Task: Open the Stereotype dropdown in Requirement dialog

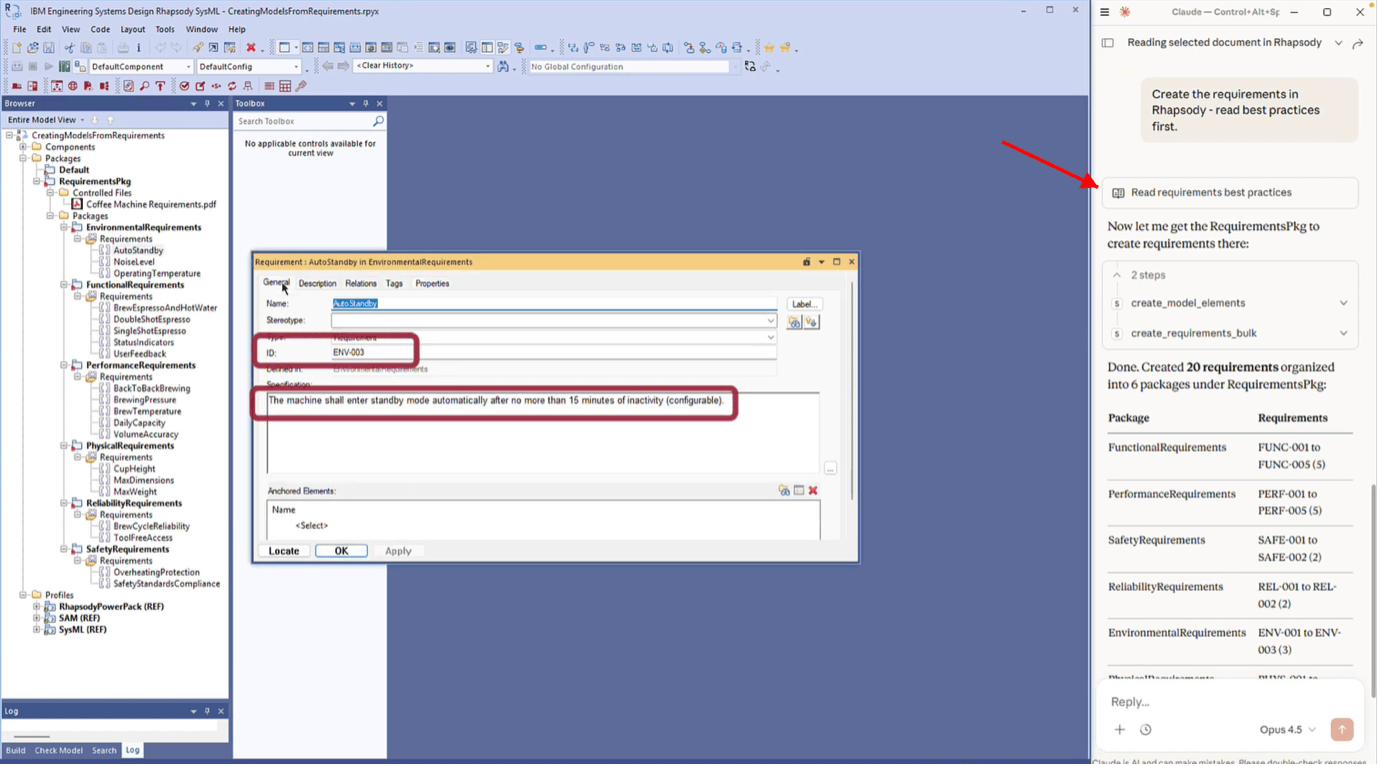Action: (770, 321)
